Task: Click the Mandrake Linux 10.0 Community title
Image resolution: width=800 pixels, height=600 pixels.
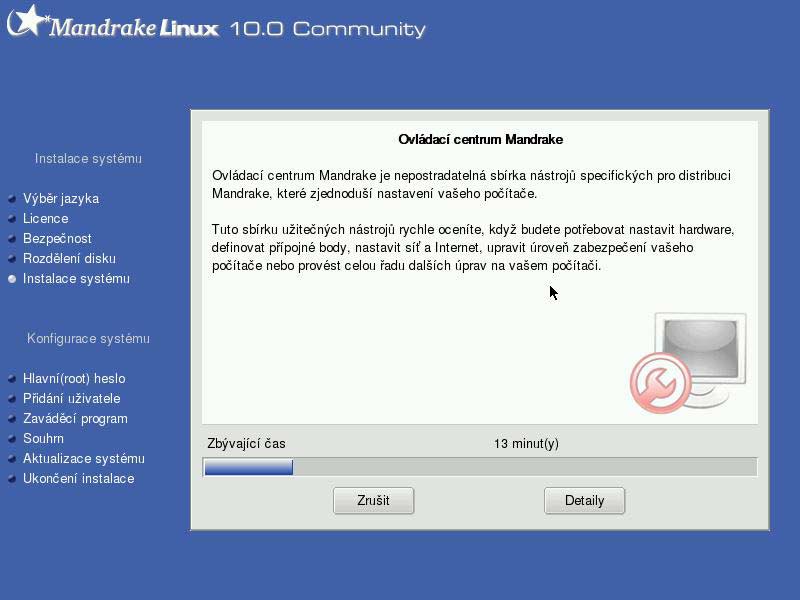Action: [237, 28]
